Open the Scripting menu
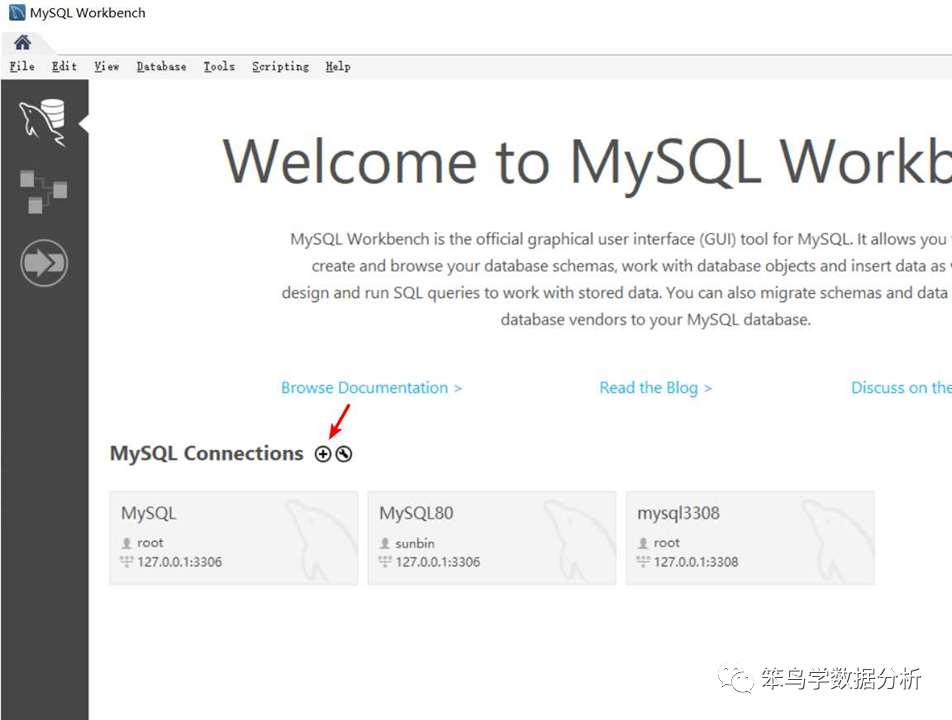 point(280,66)
